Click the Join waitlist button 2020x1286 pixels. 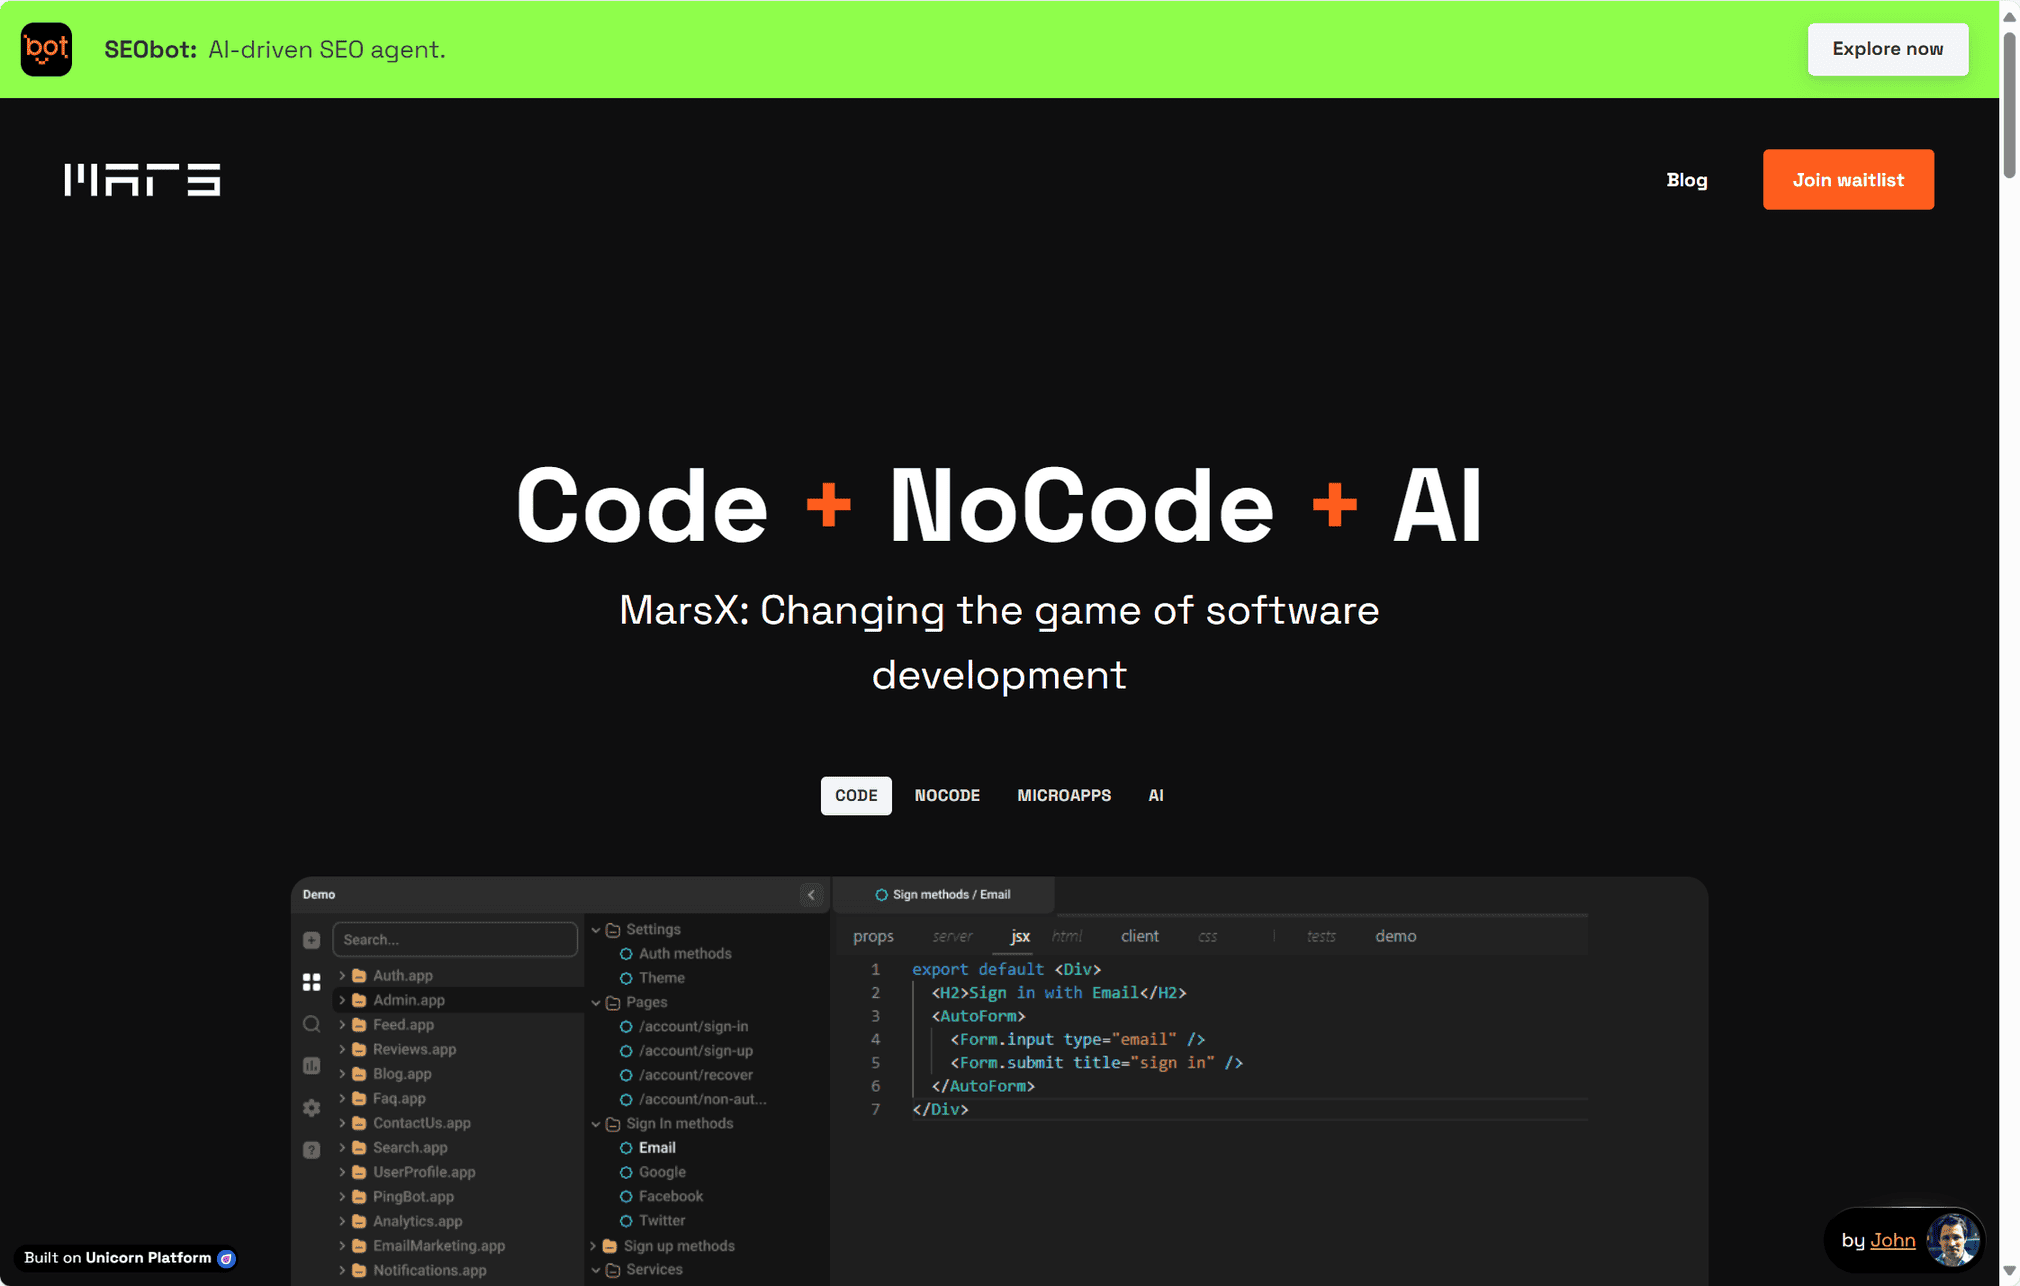tap(1847, 180)
